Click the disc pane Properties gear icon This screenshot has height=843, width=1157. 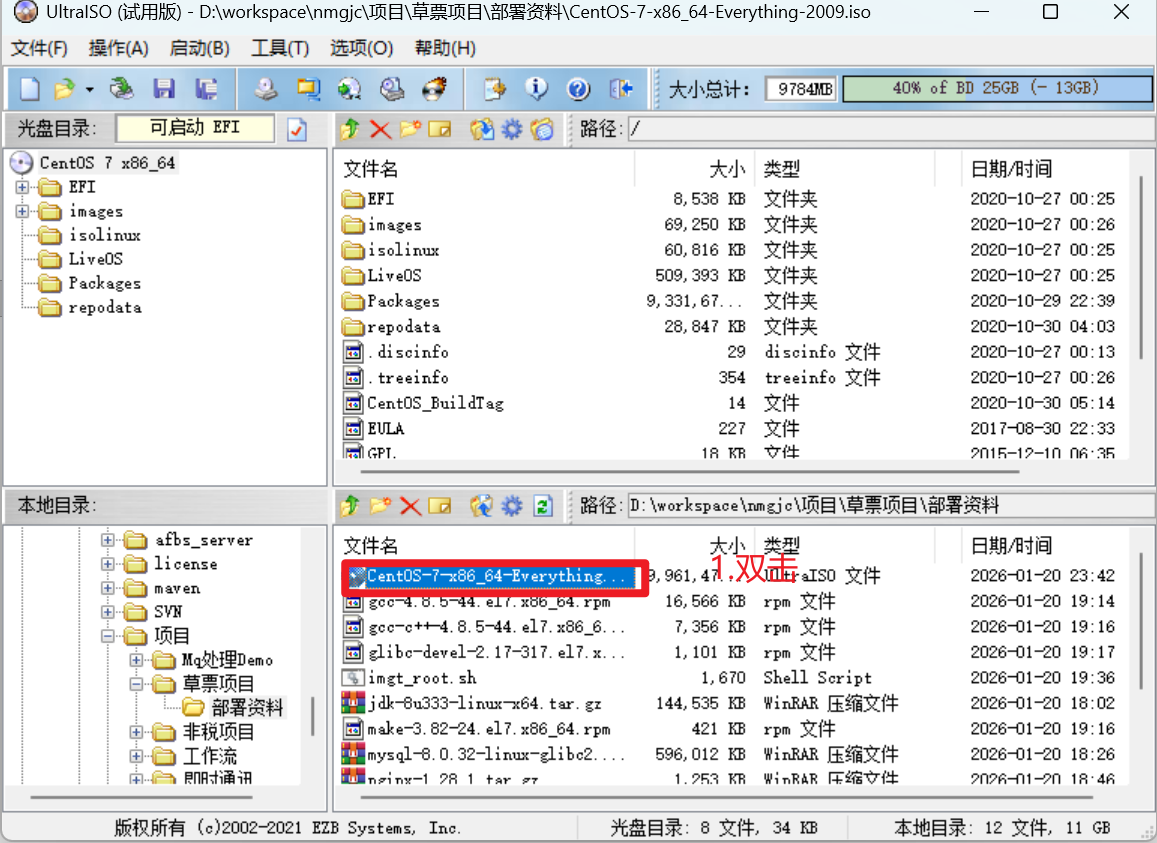click(x=511, y=130)
